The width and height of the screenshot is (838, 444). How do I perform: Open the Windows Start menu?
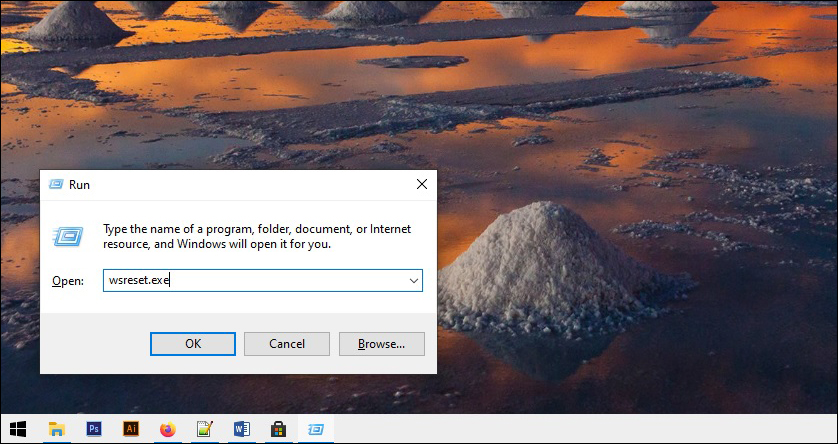pyautogui.click(x=17, y=429)
